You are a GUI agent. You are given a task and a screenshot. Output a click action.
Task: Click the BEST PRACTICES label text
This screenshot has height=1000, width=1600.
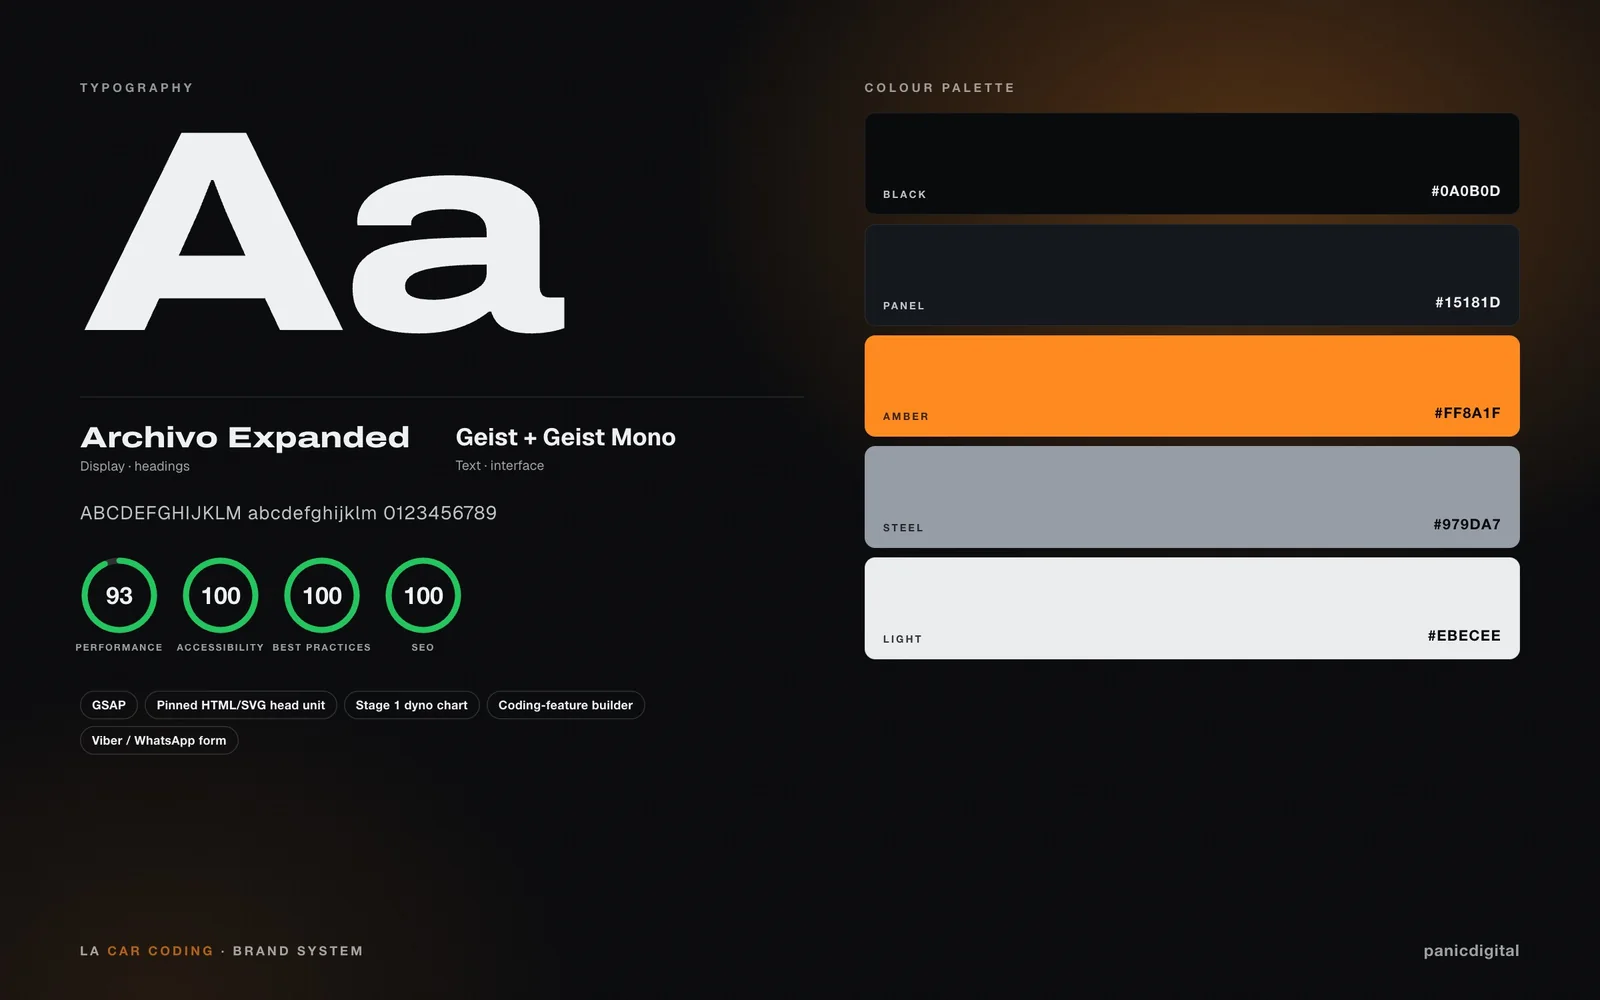pyautogui.click(x=322, y=648)
